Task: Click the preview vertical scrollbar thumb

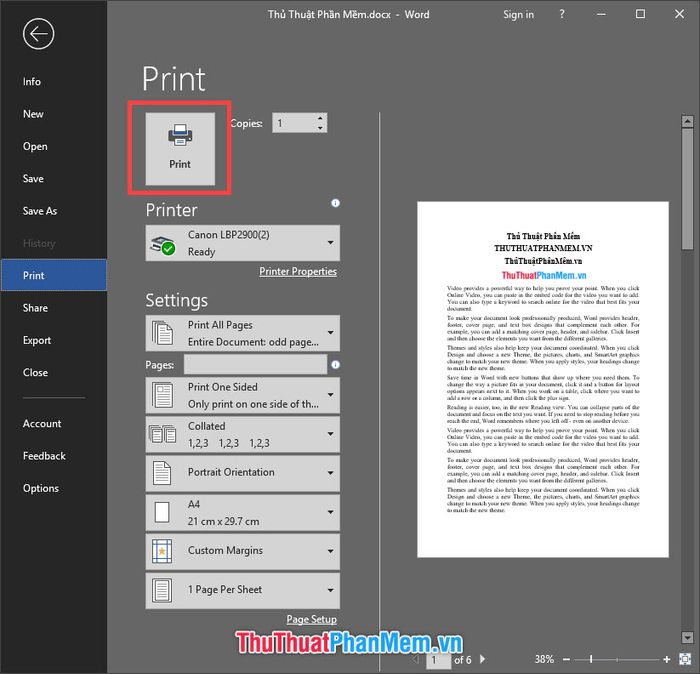Action: [687, 189]
